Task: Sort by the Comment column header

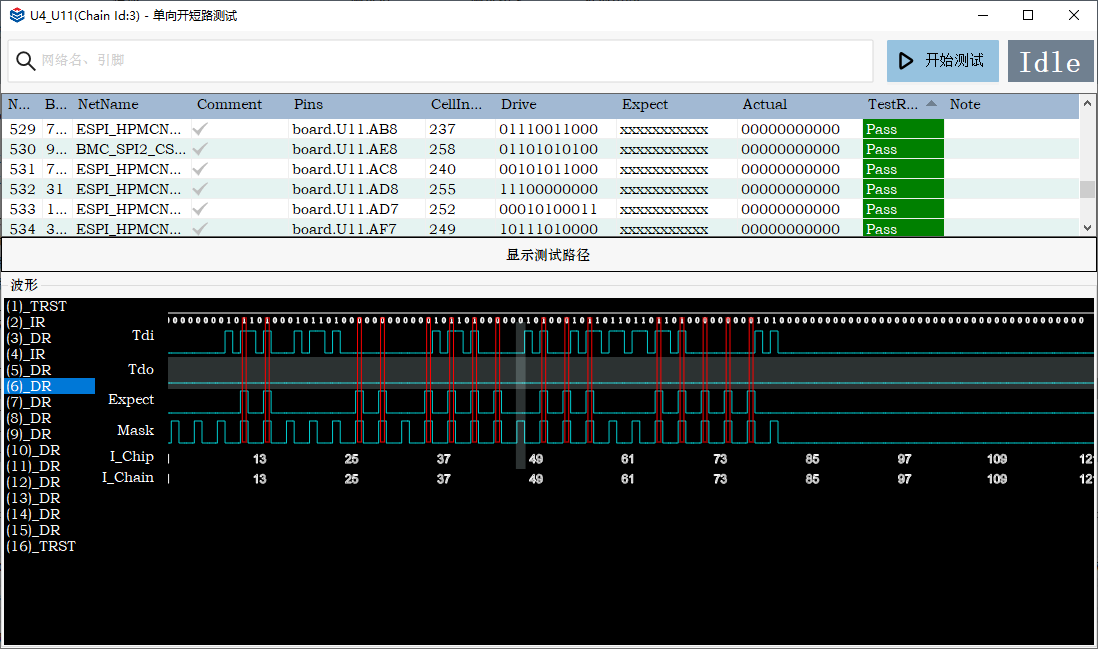Action: [x=229, y=105]
